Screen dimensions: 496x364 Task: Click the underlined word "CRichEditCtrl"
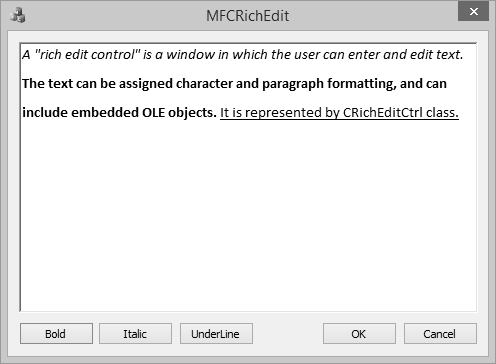[383, 113]
